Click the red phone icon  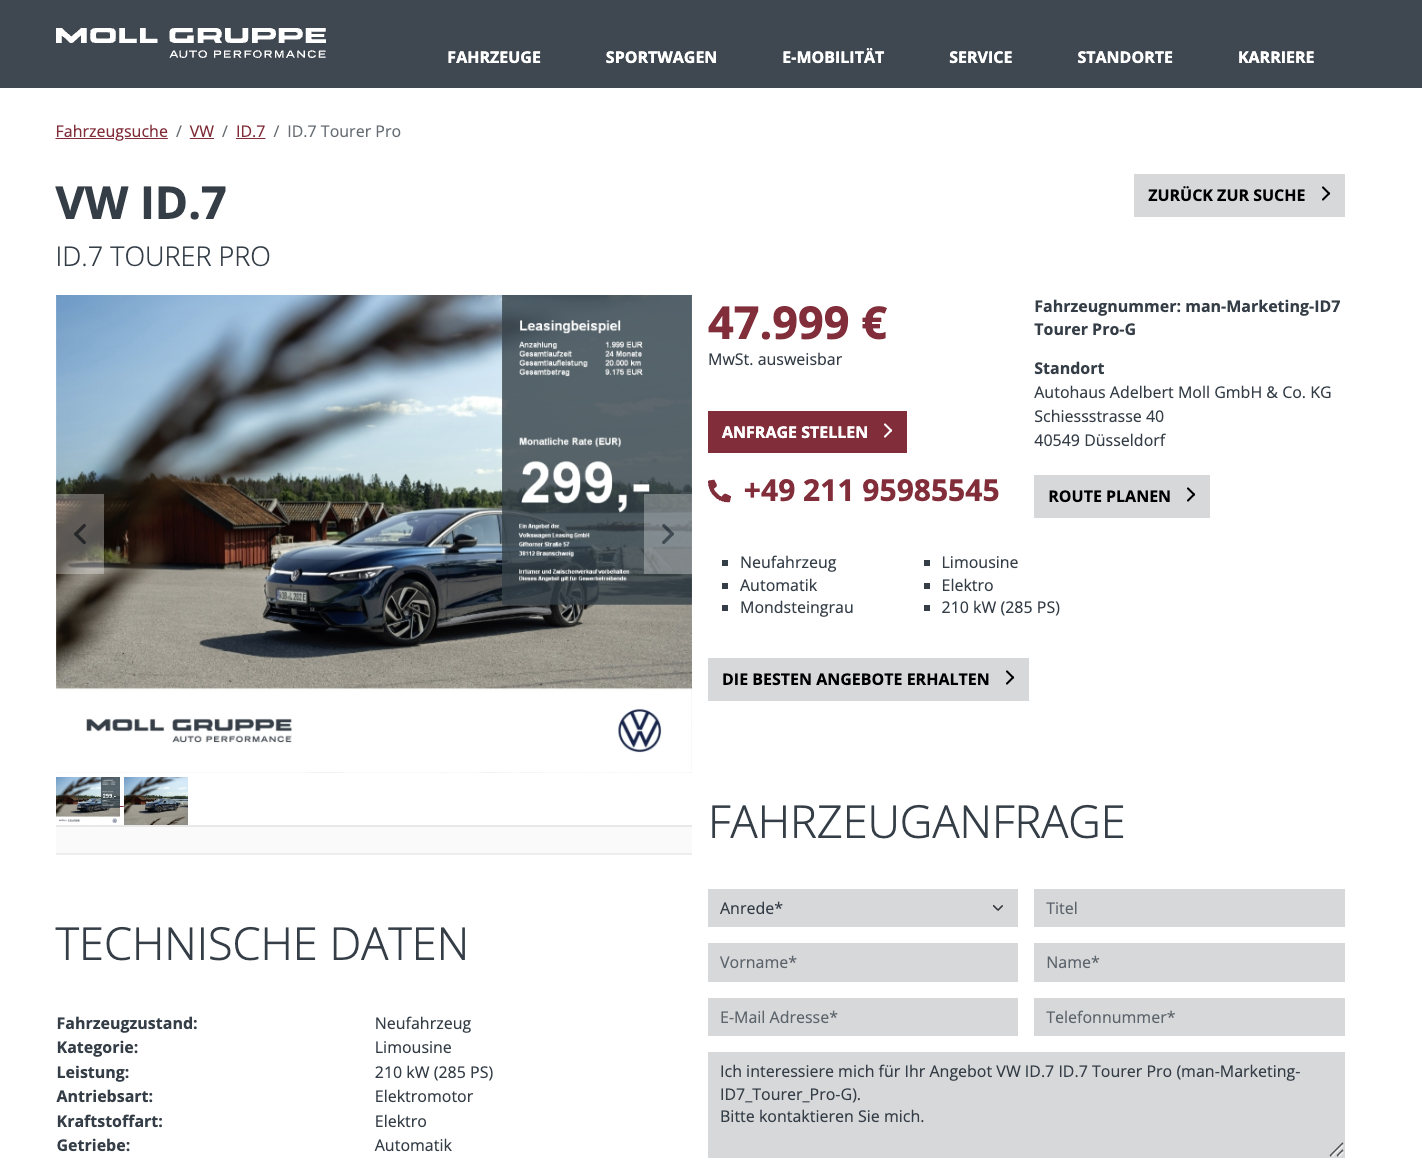pyautogui.click(x=720, y=491)
